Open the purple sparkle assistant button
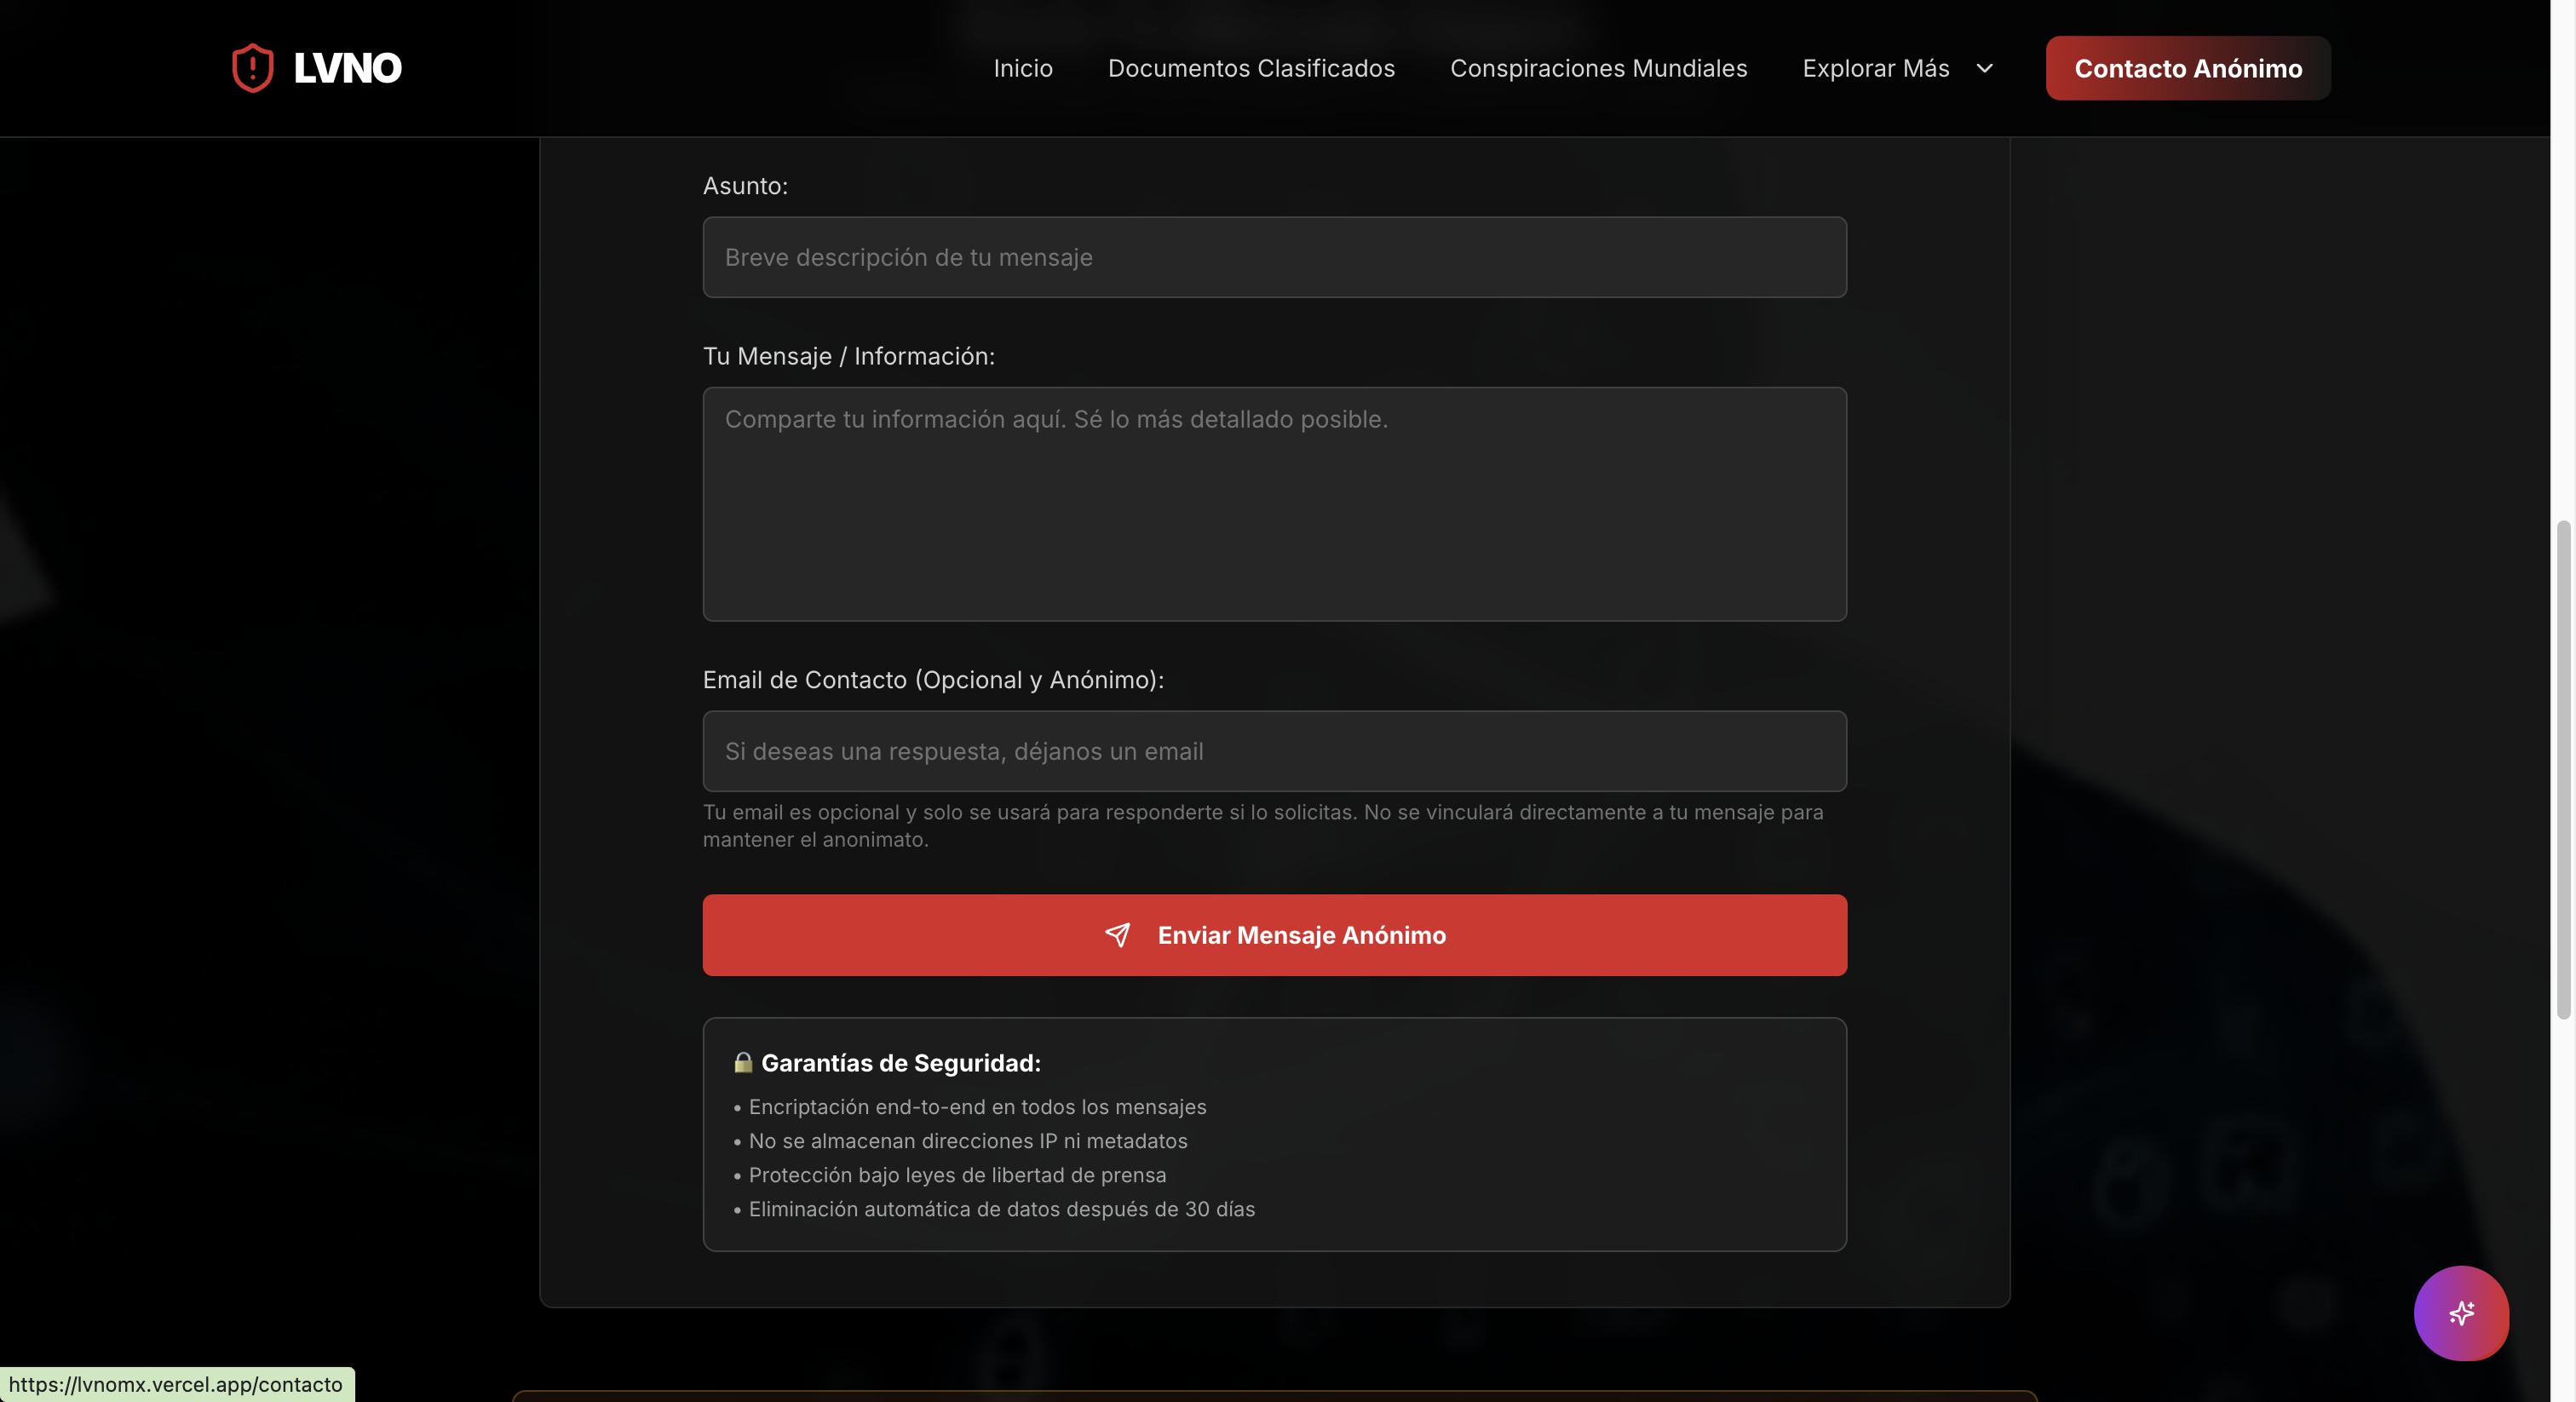2576x1402 pixels. tap(2460, 1313)
